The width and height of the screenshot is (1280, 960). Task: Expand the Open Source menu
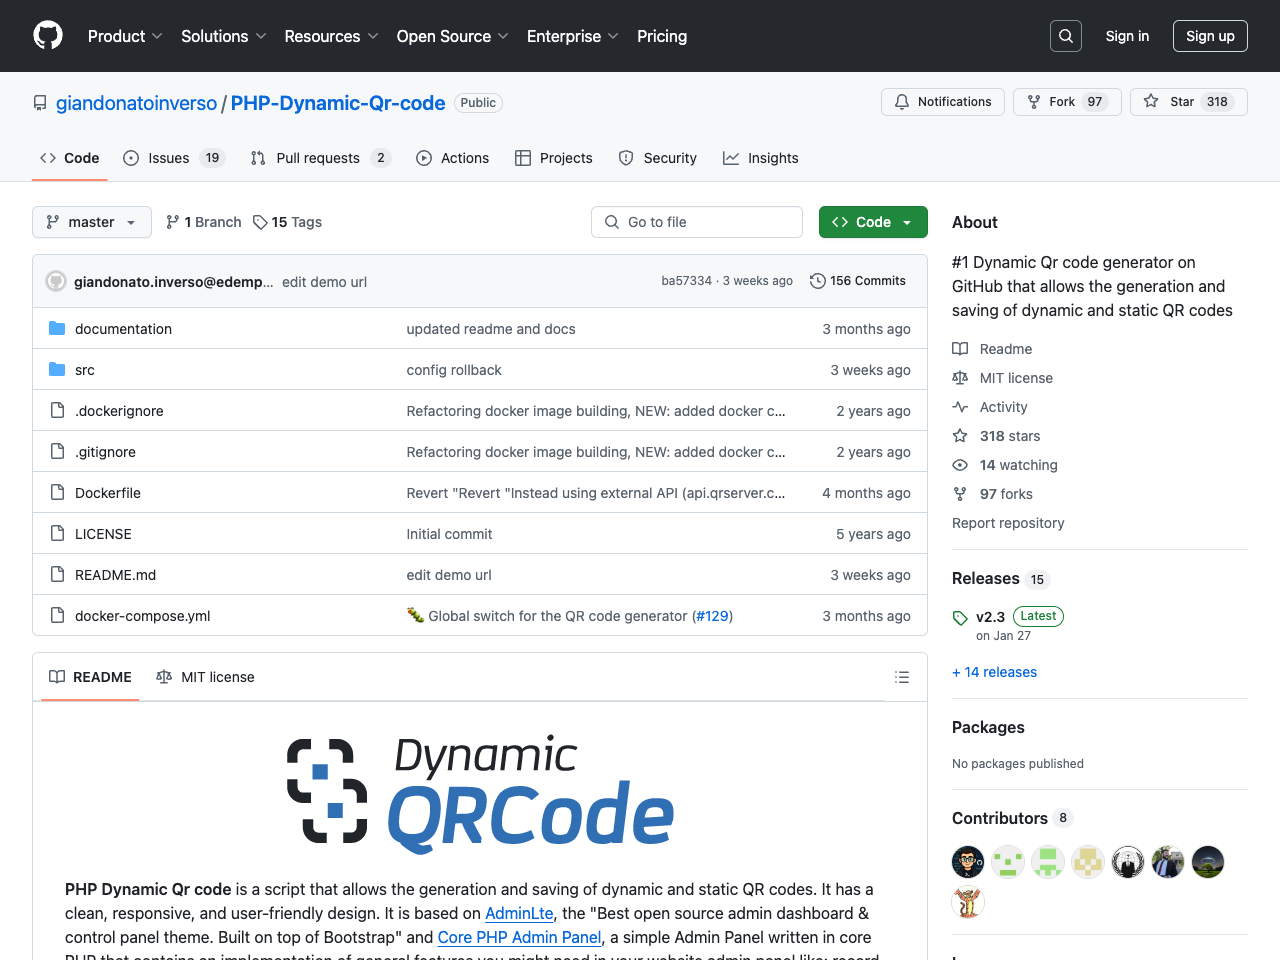pos(452,36)
